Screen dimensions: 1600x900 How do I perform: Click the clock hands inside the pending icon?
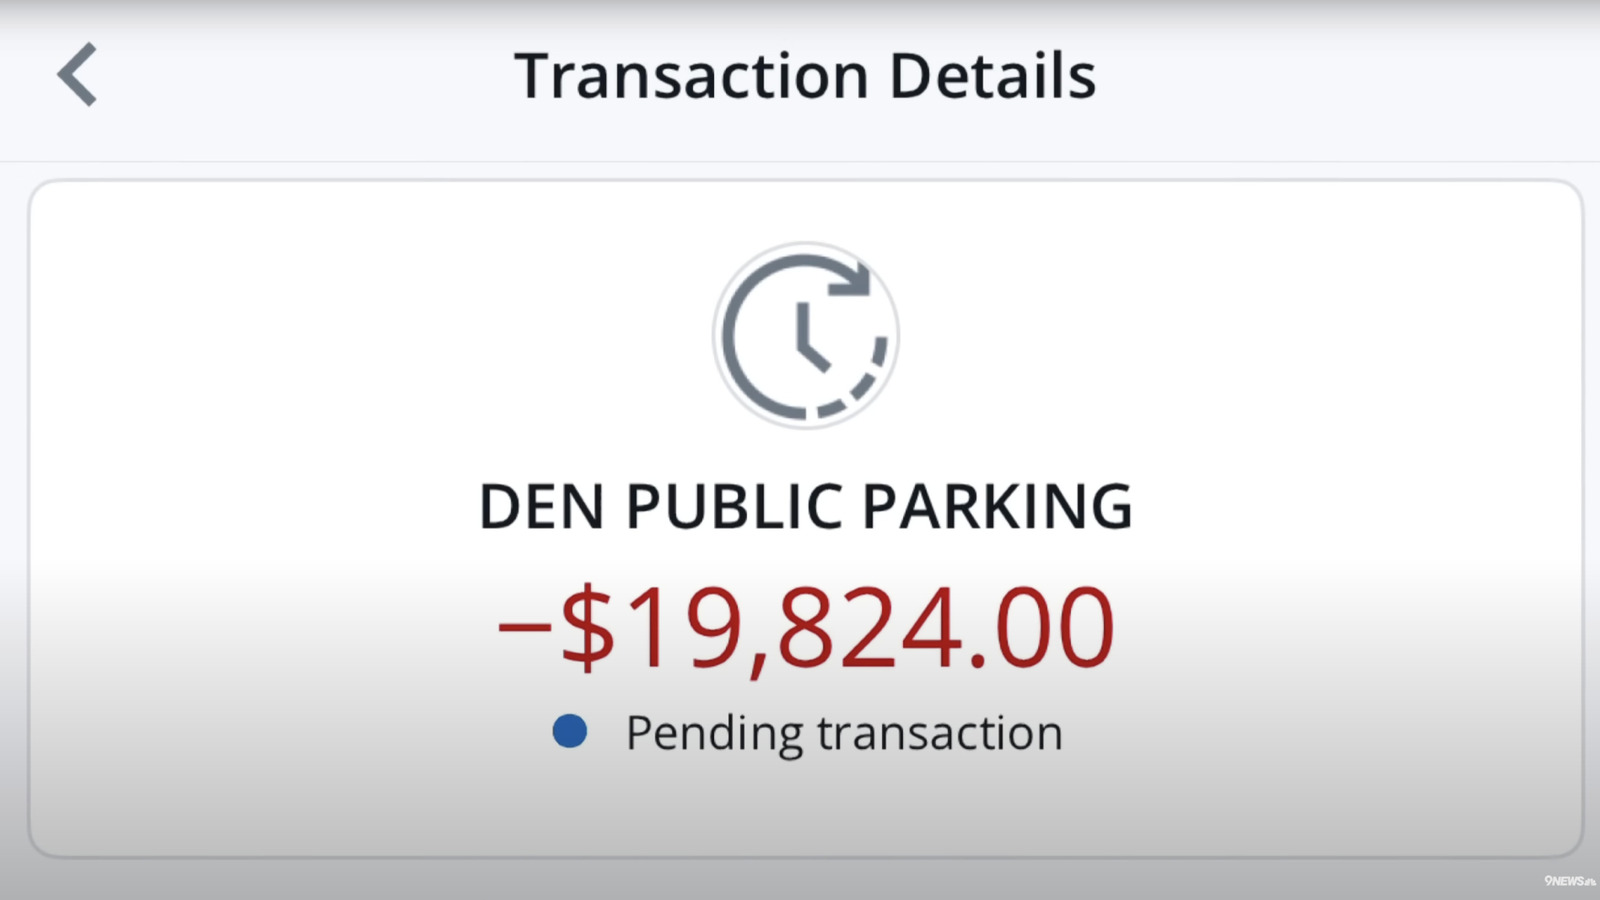(x=808, y=340)
